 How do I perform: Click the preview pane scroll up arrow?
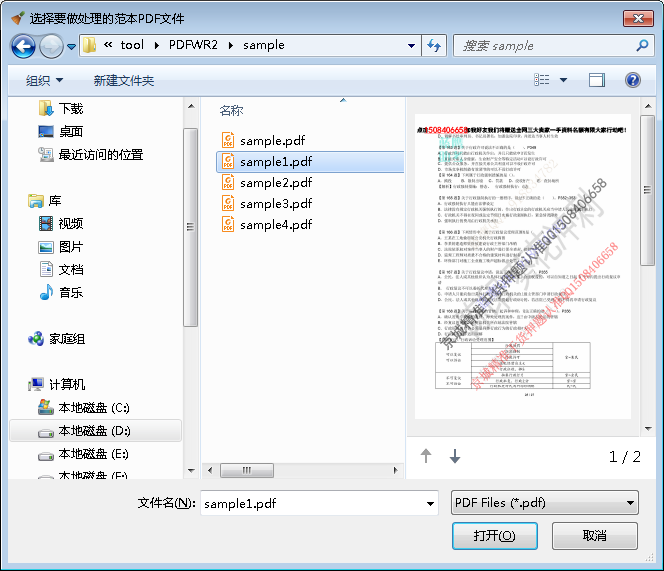(648, 106)
